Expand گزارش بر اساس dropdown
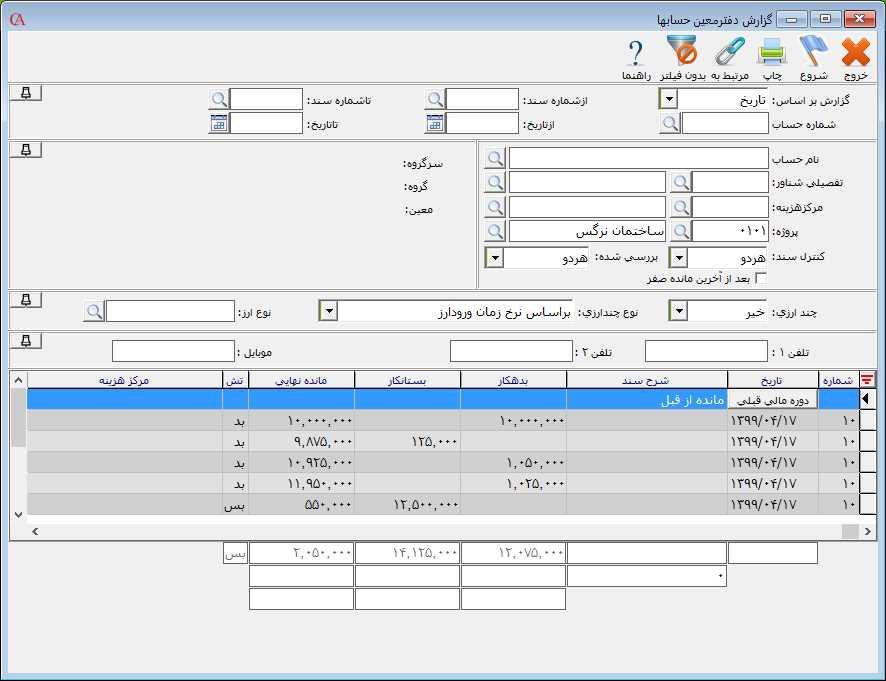The image size is (886, 681). click(x=669, y=99)
